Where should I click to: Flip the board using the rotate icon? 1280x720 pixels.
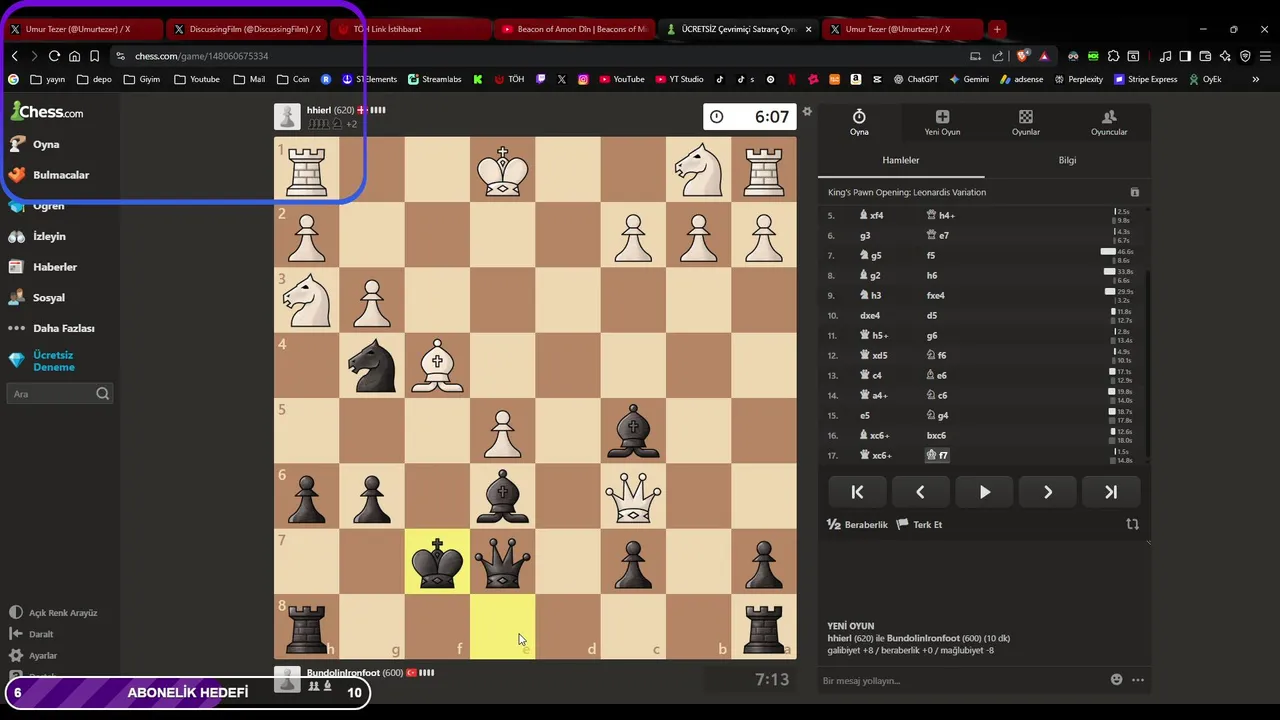(1132, 524)
